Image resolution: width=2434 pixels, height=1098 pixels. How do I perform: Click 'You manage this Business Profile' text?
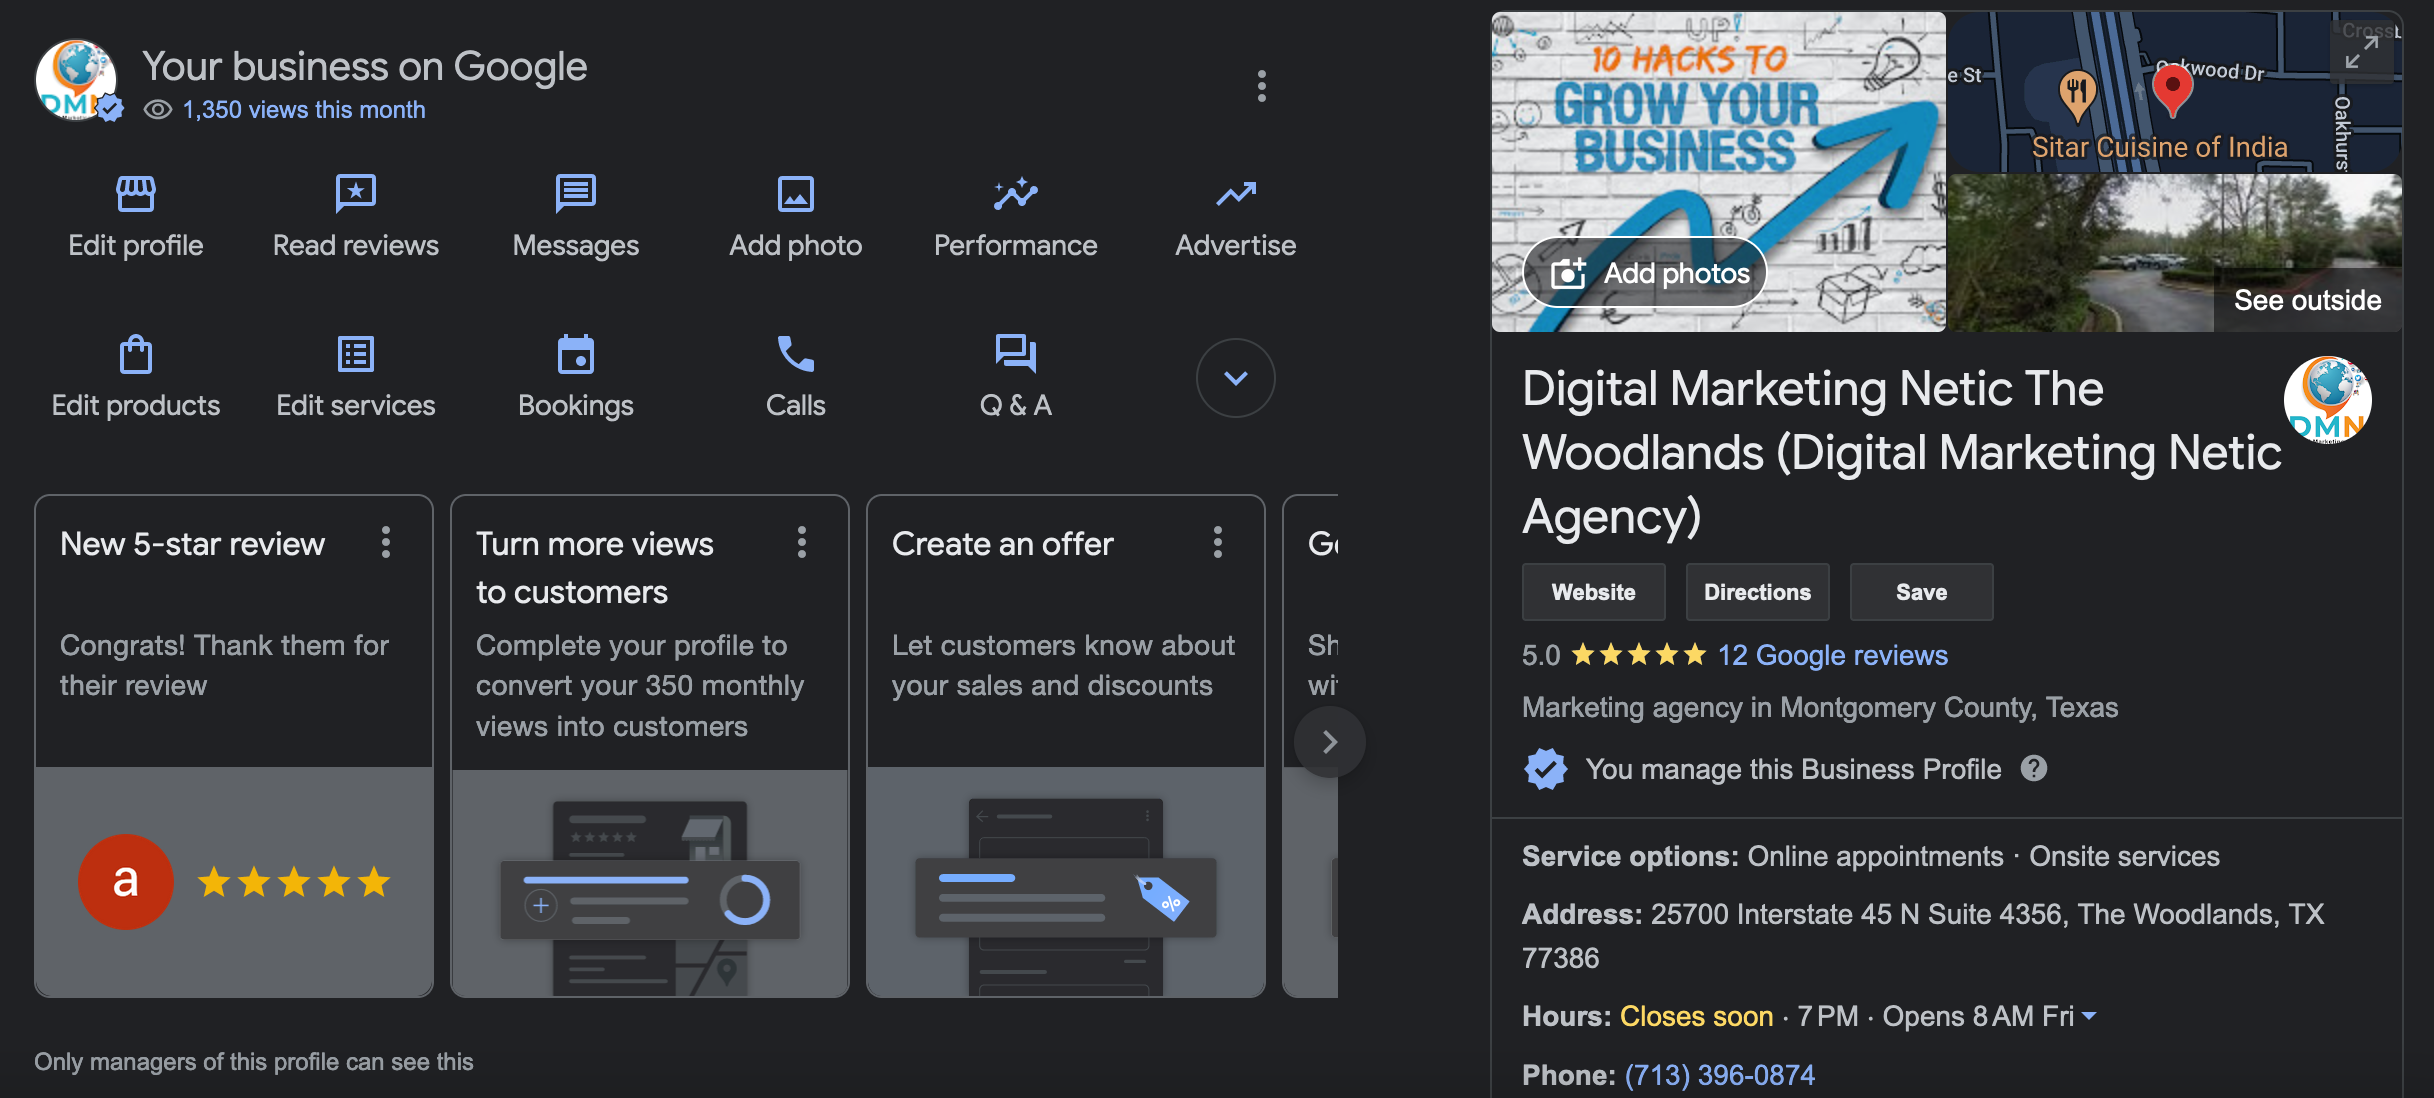(1794, 769)
